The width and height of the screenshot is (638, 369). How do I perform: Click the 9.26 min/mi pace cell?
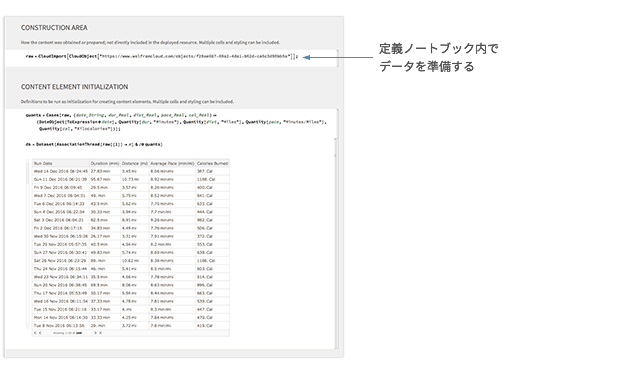pos(172,220)
